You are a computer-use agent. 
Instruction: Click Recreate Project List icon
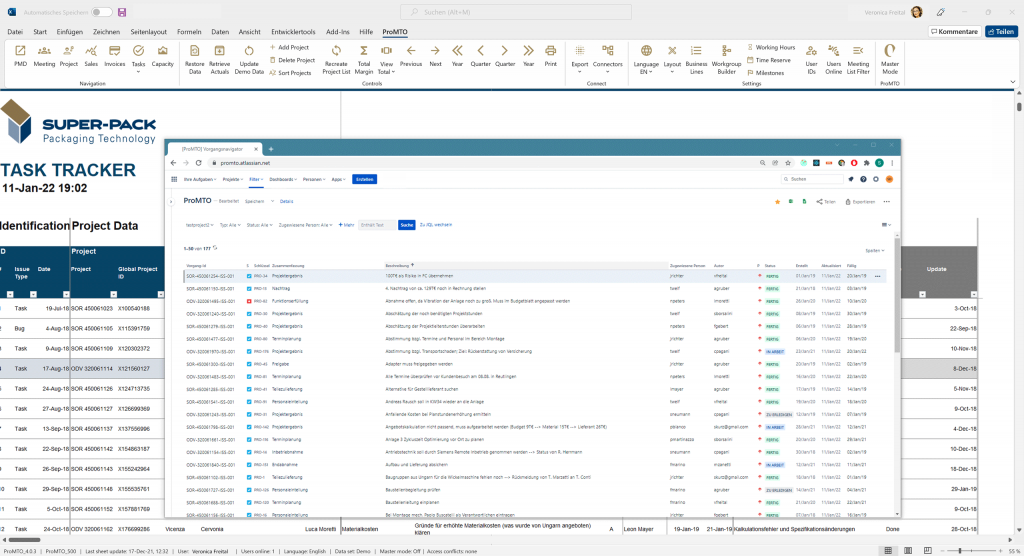(336, 52)
